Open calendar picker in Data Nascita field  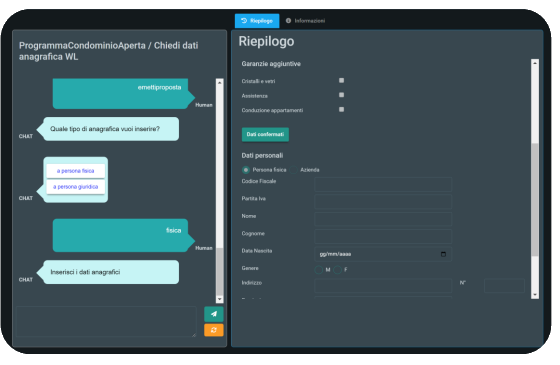(443, 254)
